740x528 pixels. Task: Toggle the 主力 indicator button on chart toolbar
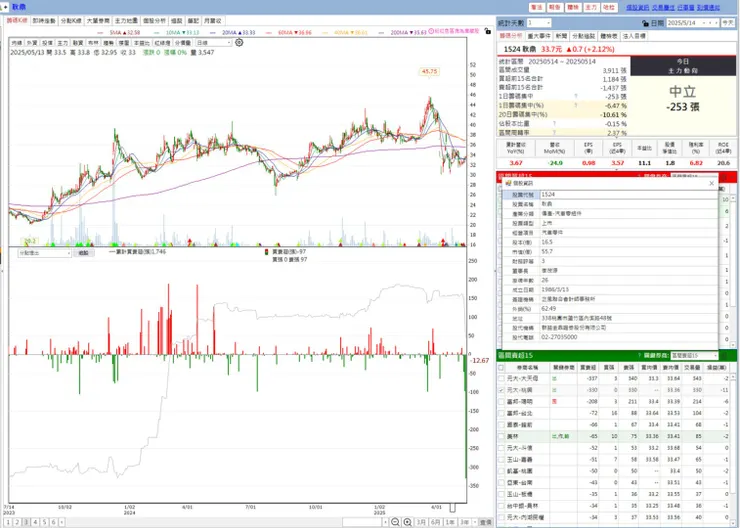(62, 43)
